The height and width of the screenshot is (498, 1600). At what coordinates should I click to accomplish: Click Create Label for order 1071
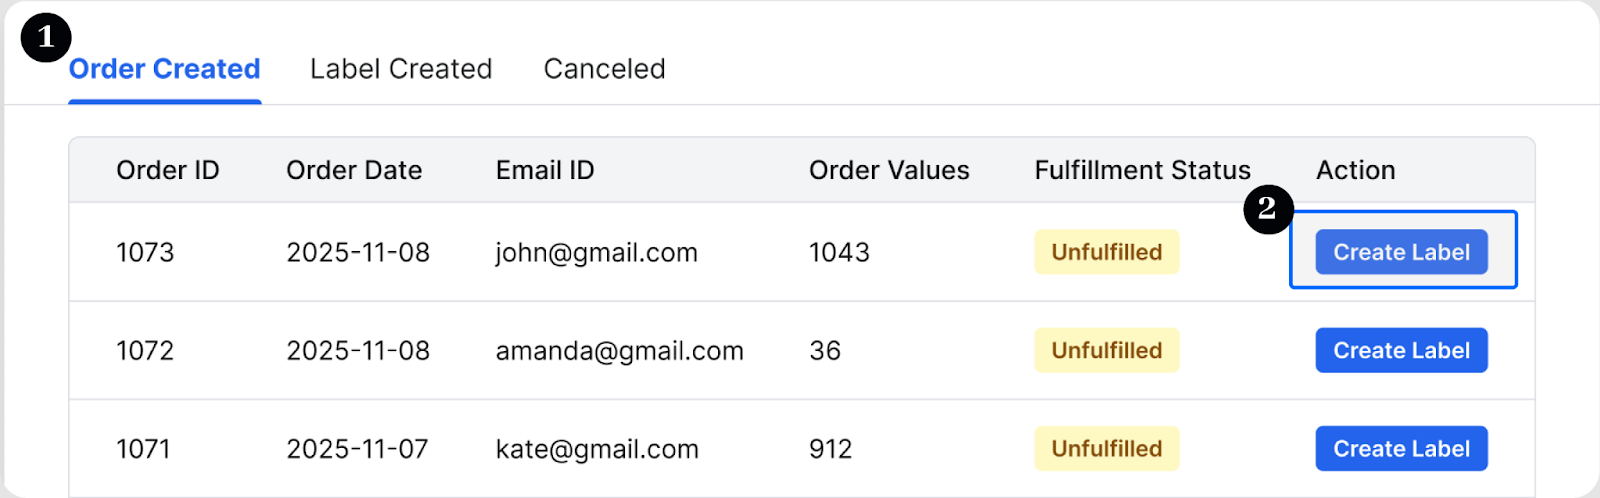click(x=1401, y=449)
